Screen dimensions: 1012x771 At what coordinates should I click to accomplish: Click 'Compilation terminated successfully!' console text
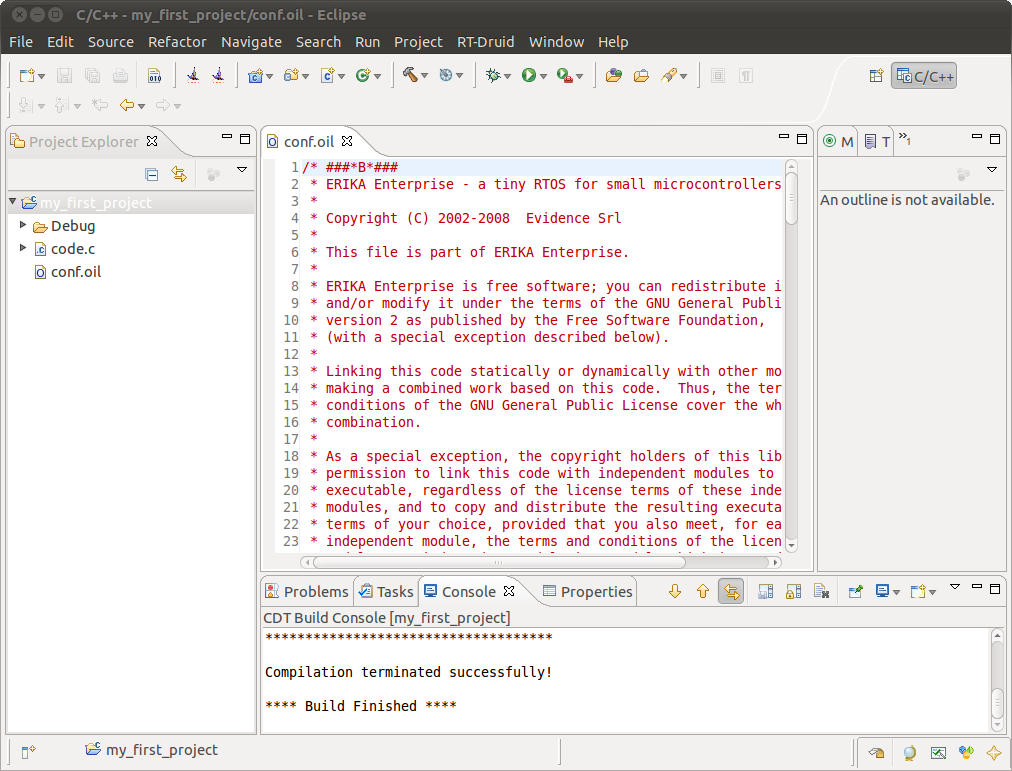click(408, 672)
